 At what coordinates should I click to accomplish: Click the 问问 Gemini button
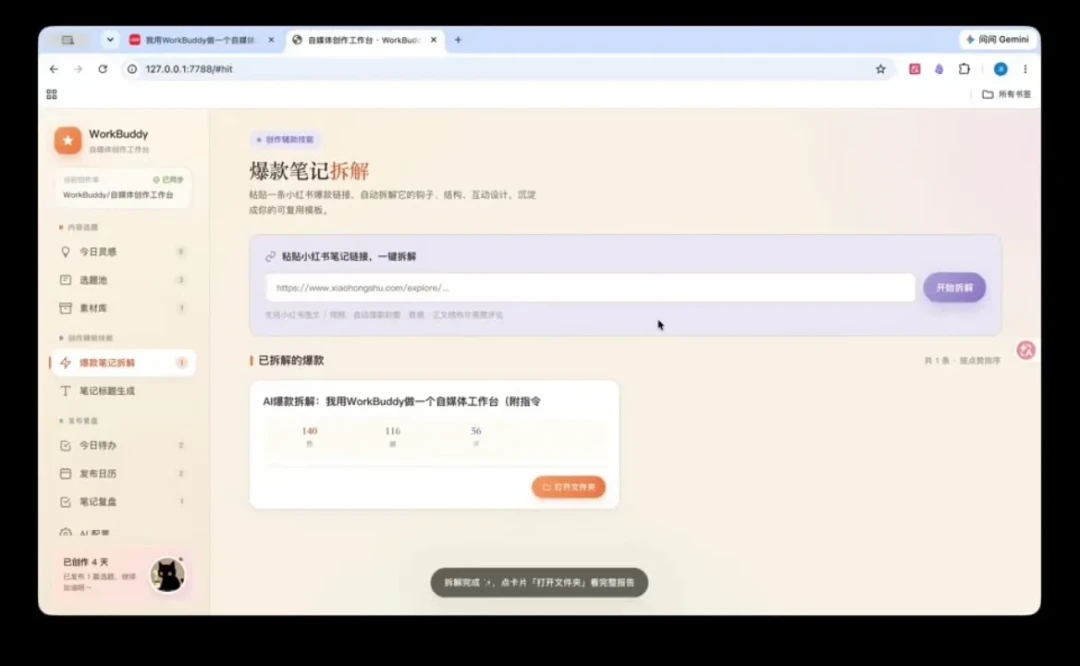[998, 40]
